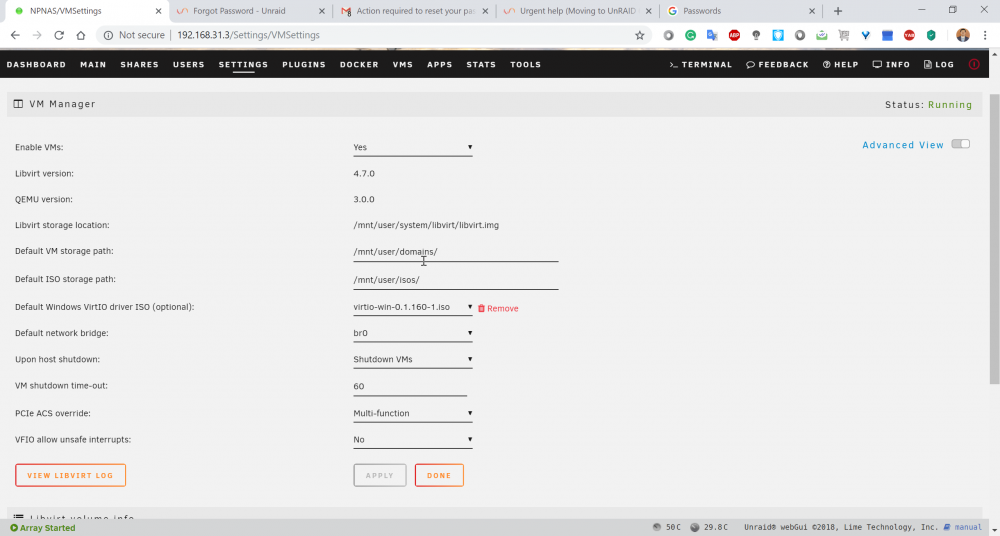Click the Libvirt storage location path text

[426, 225]
